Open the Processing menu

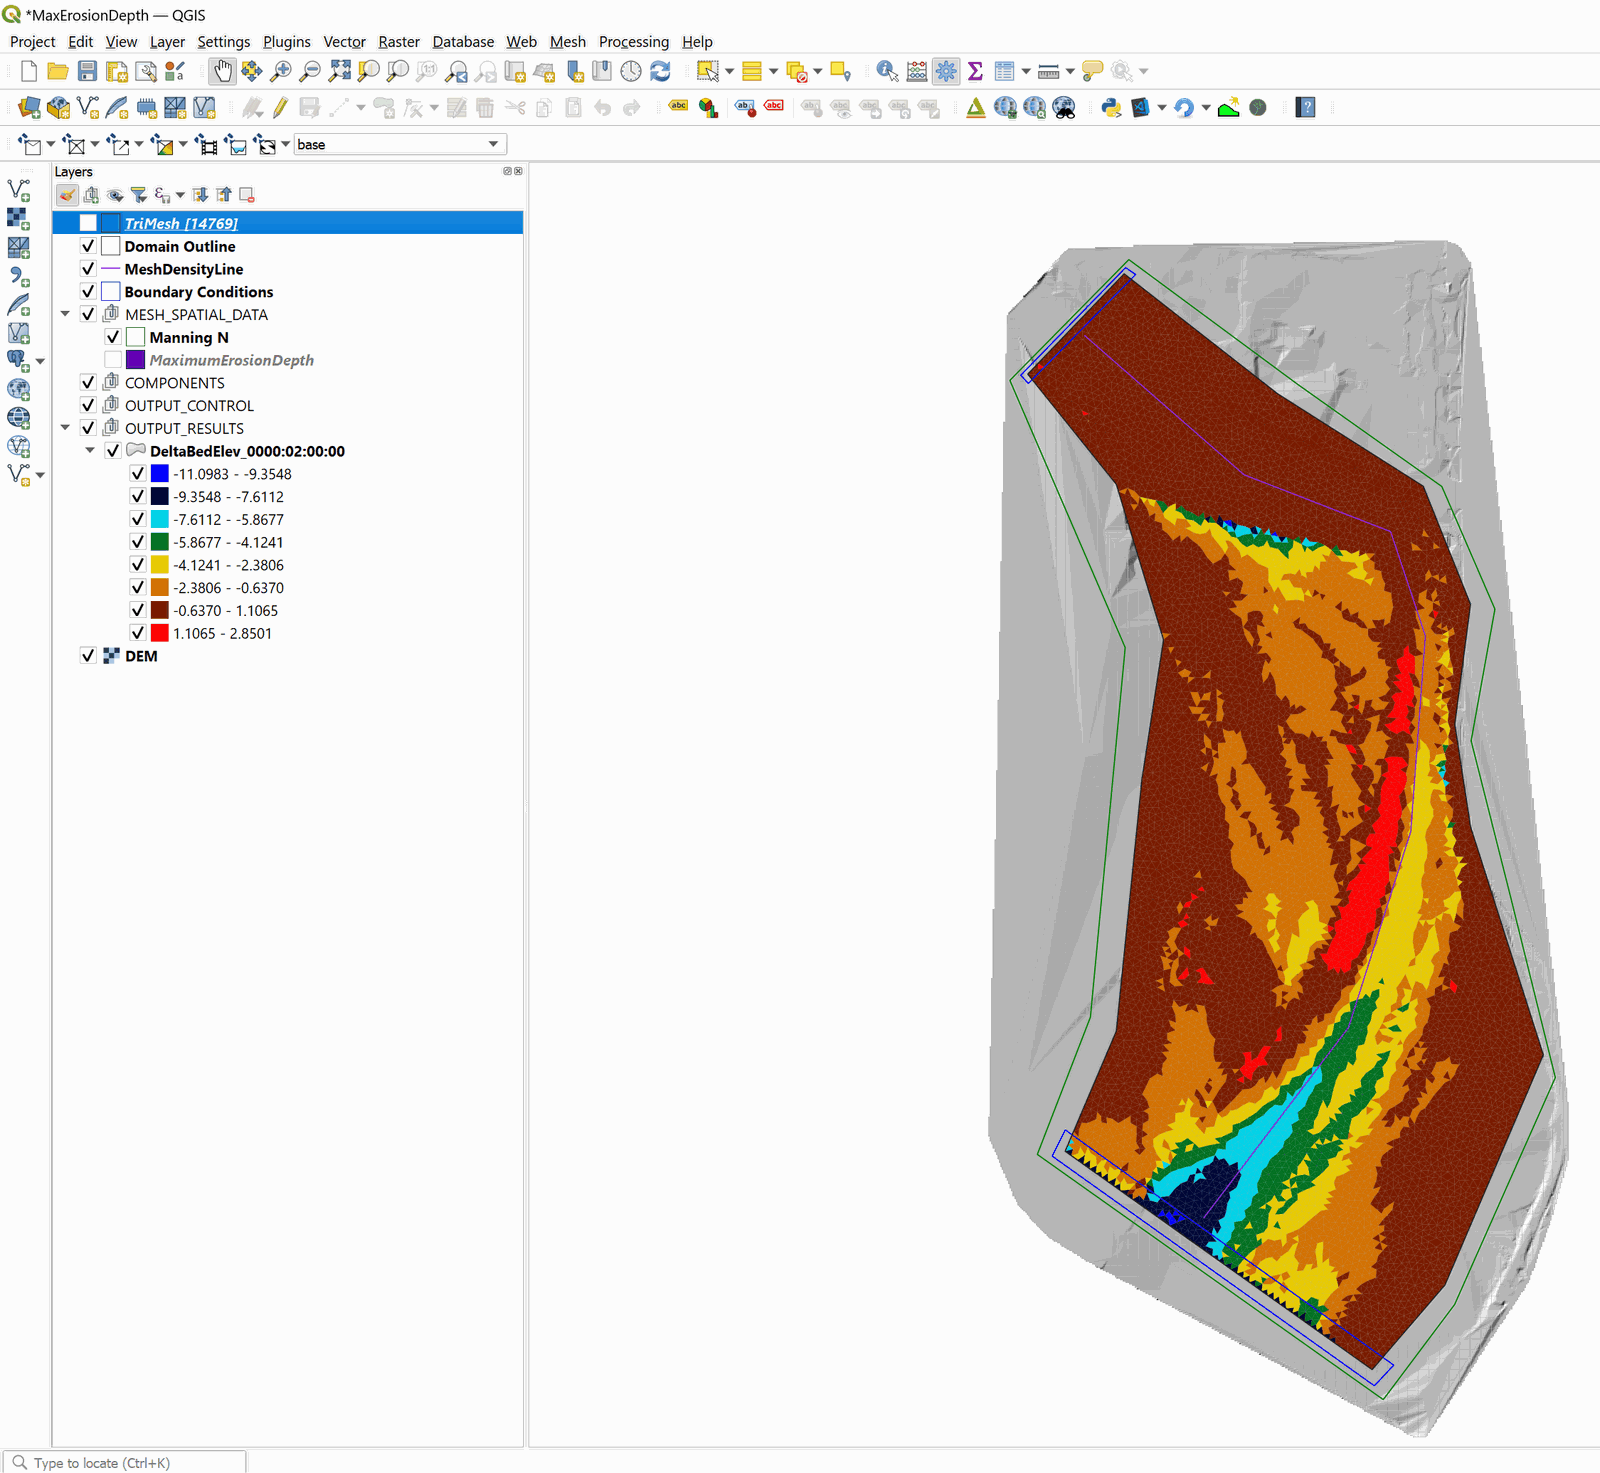pos(633,42)
